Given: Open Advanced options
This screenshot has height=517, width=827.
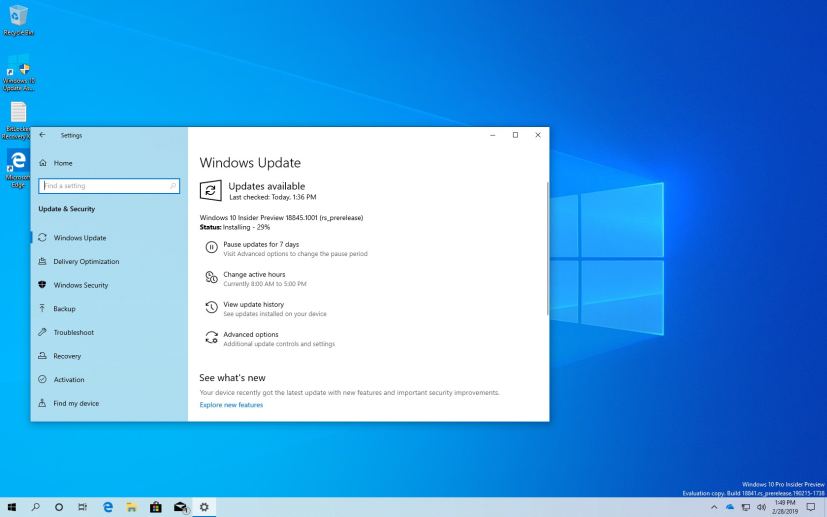Looking at the screenshot, I should pos(251,334).
